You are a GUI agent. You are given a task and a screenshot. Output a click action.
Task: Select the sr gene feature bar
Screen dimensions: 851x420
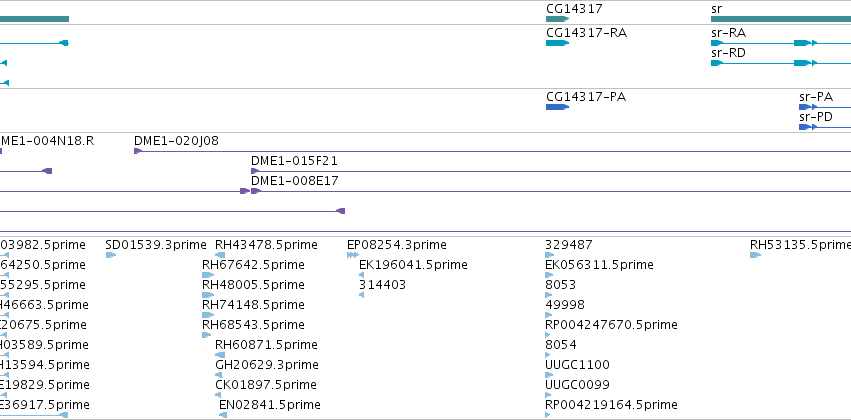pyautogui.click(x=781, y=19)
